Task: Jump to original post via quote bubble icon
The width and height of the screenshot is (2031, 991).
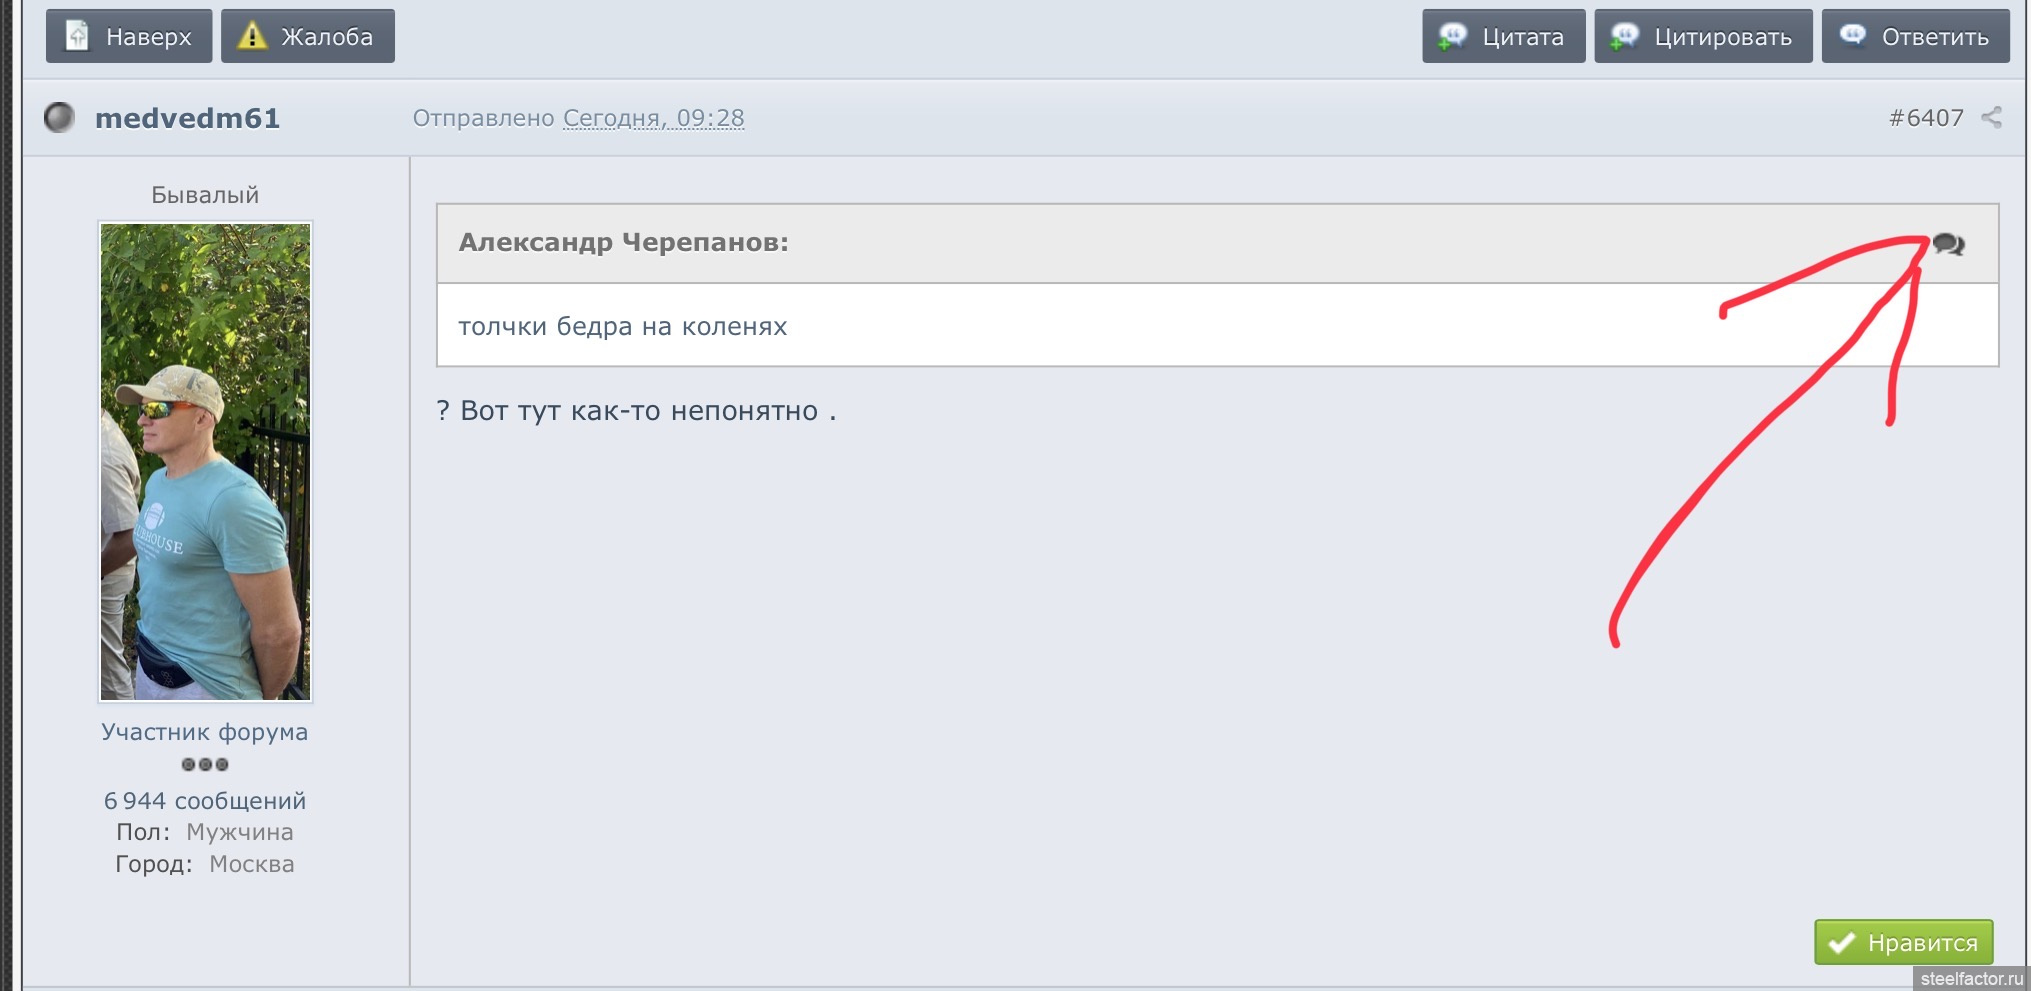Action: coord(1948,244)
